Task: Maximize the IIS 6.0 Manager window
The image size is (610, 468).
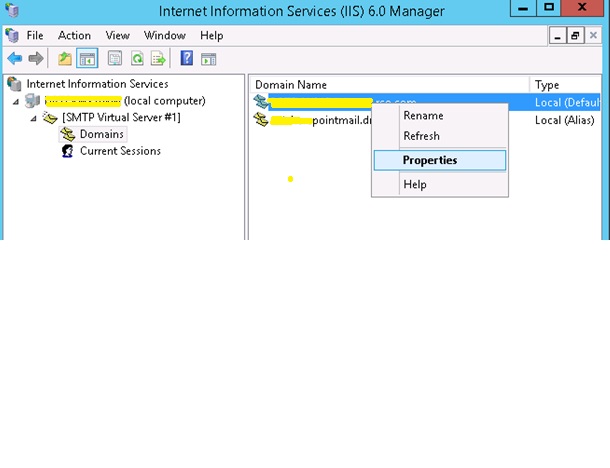Action: pyautogui.click(x=549, y=8)
